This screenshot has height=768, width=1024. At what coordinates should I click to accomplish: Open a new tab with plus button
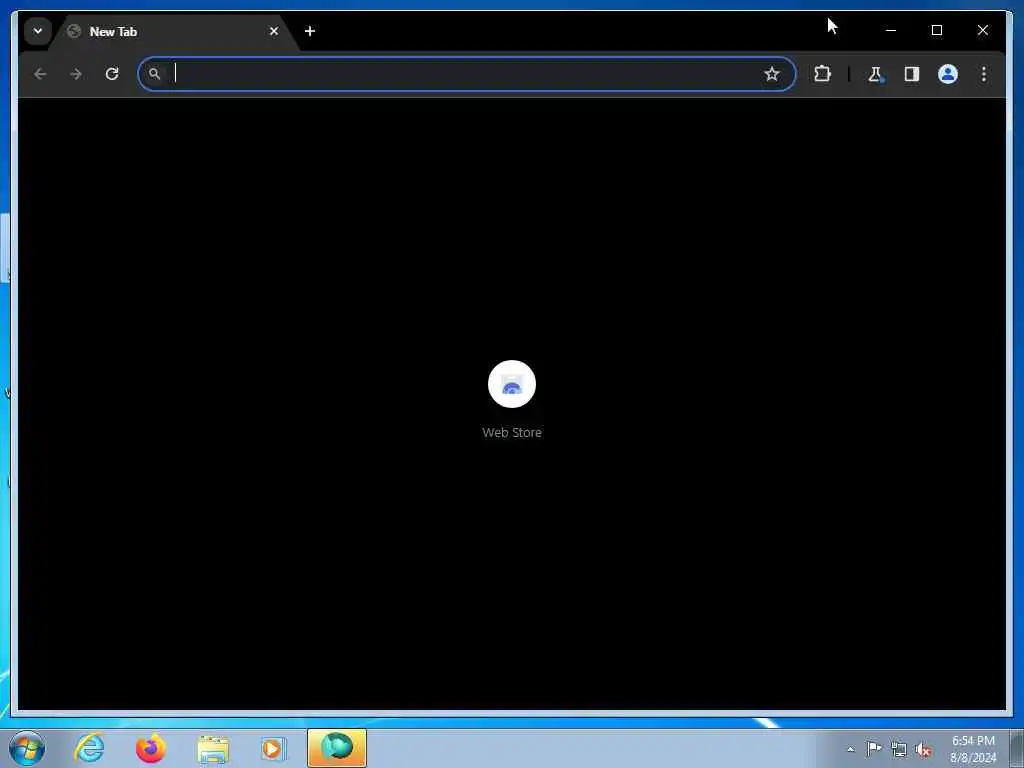[310, 31]
